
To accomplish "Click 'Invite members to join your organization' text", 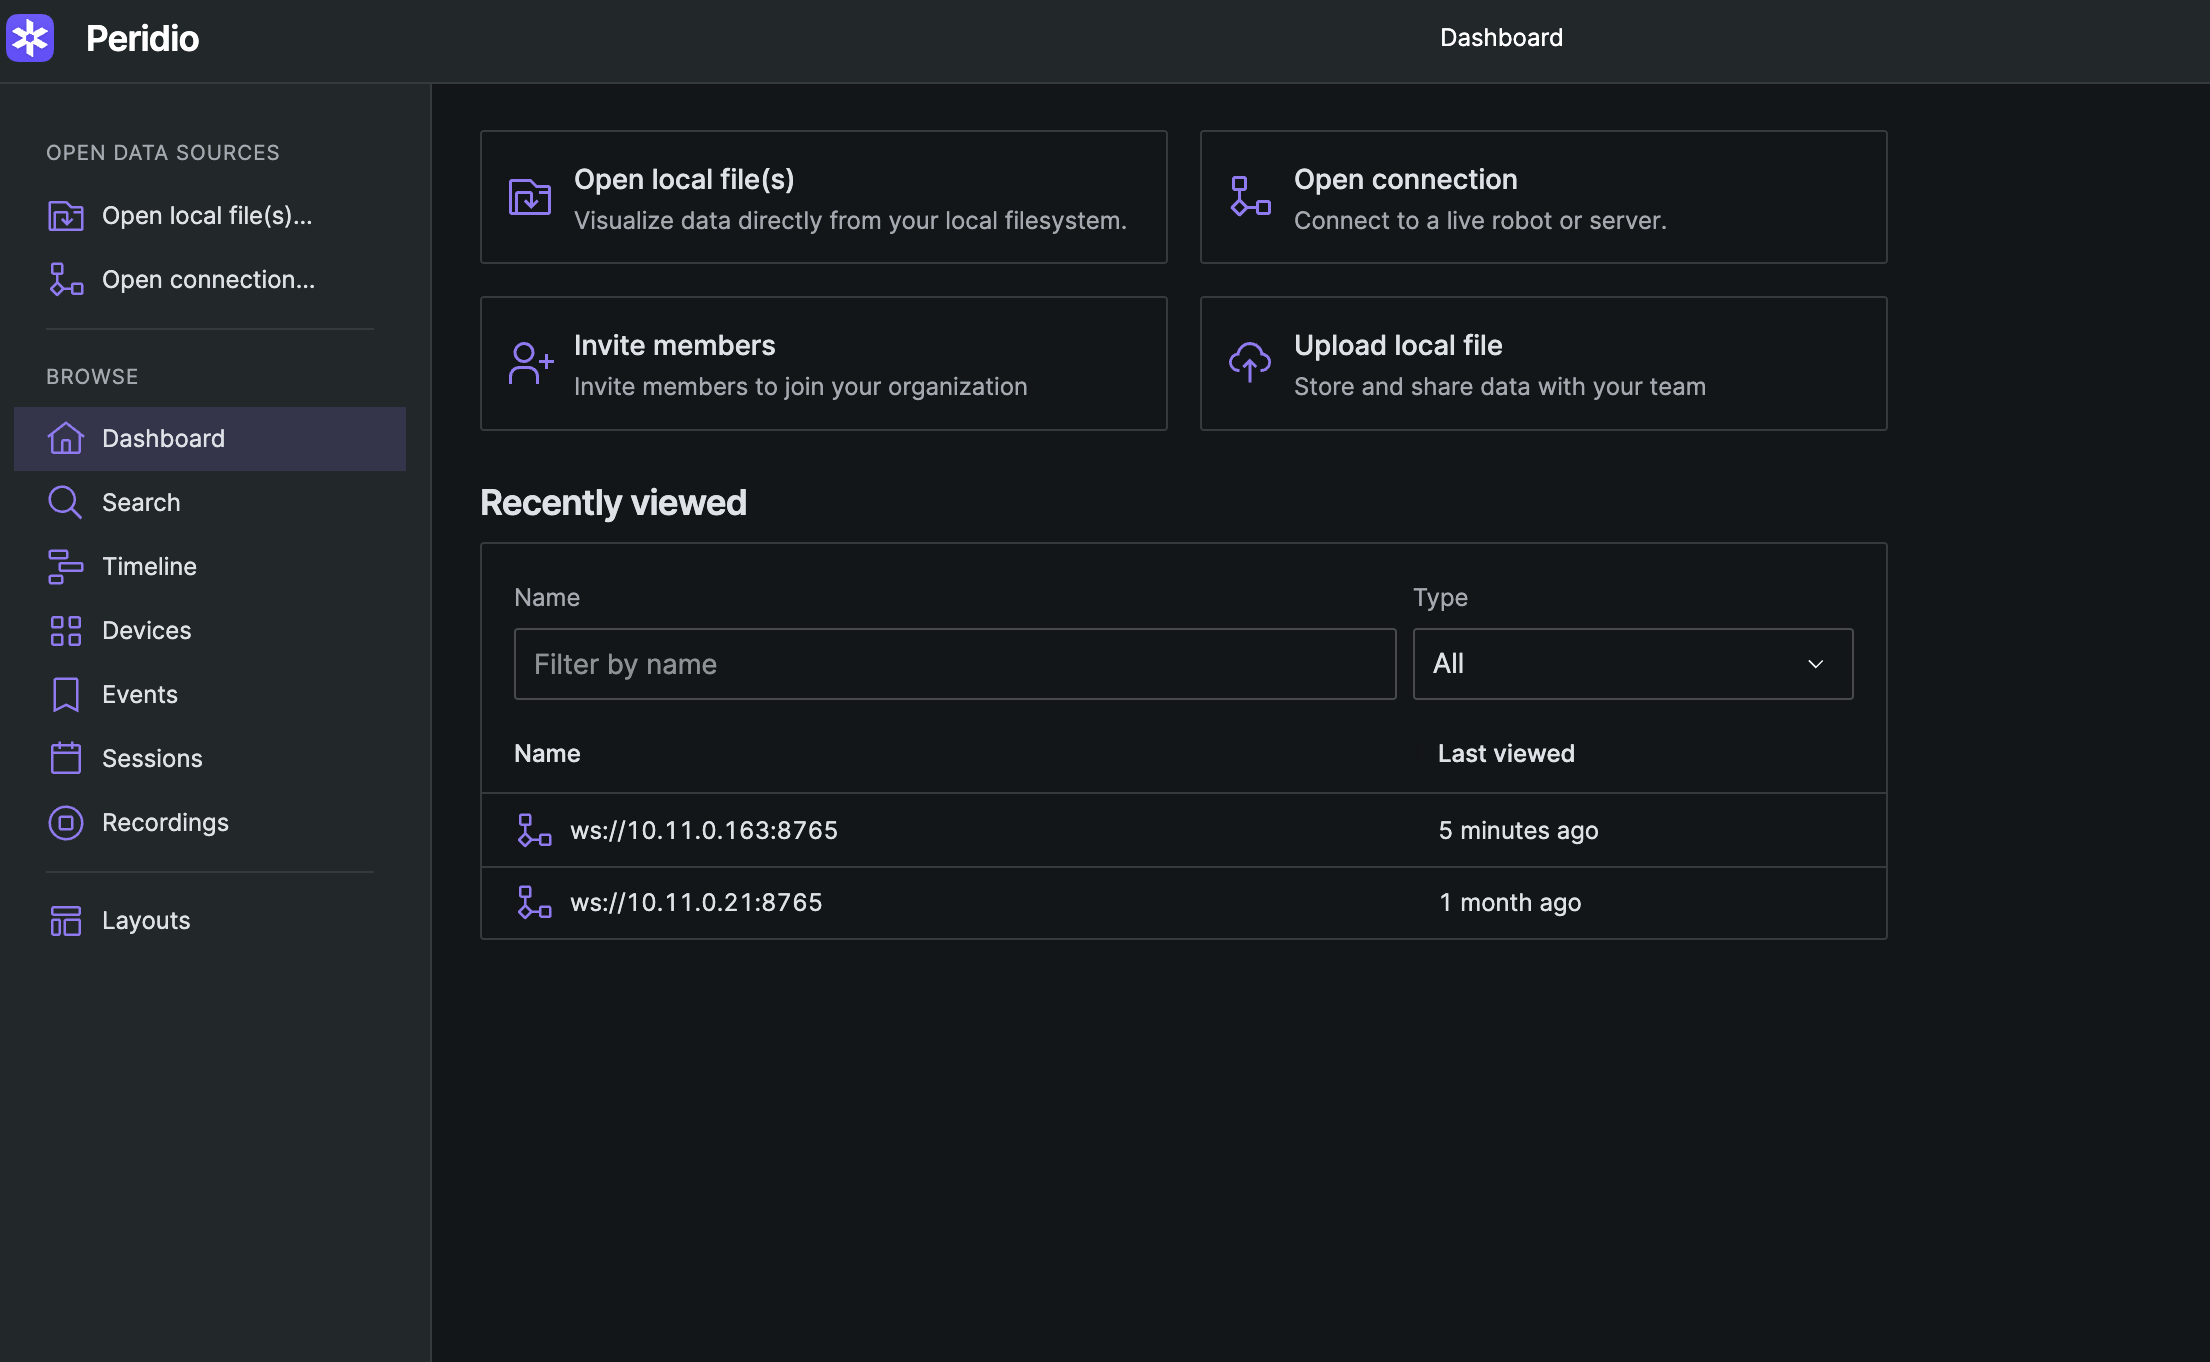I will tap(800, 386).
